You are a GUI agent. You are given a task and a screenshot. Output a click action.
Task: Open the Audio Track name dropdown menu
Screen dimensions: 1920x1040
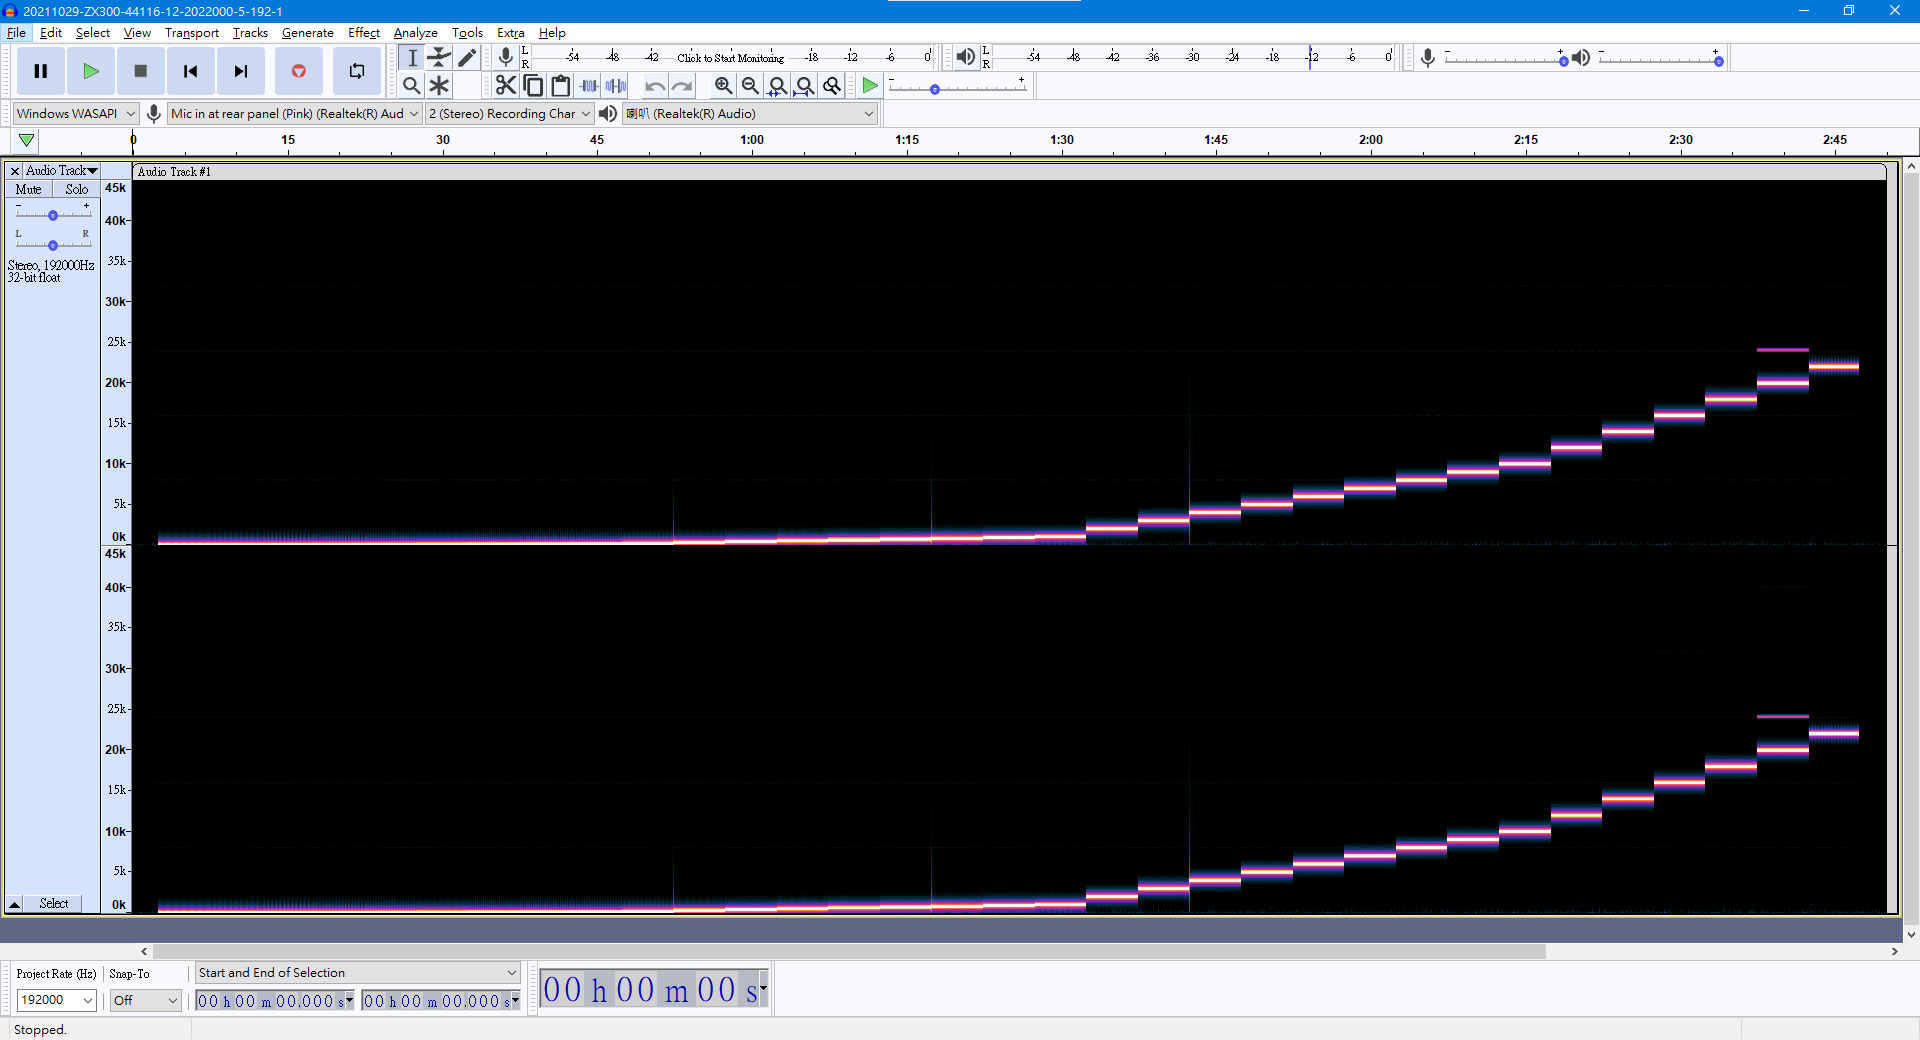tap(61, 171)
